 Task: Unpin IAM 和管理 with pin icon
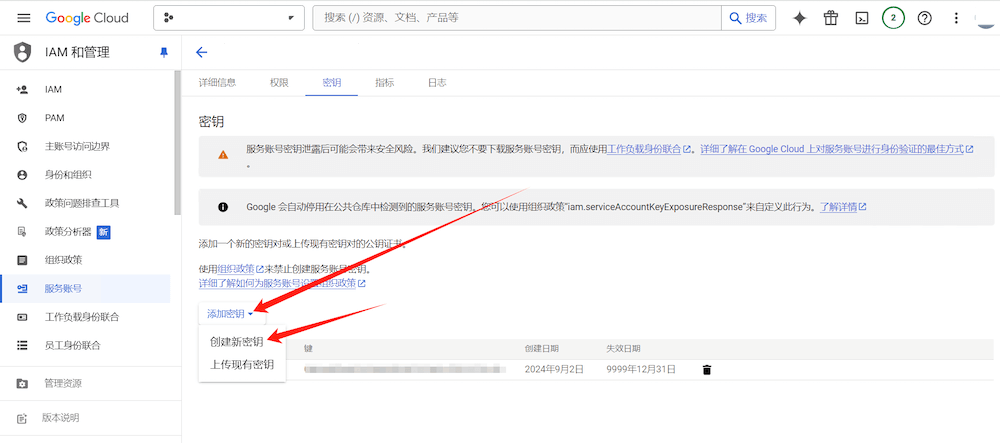point(164,53)
